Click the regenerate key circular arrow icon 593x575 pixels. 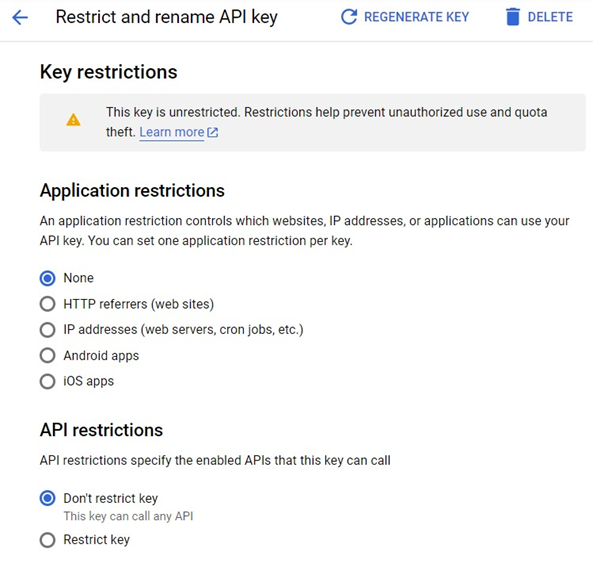pyautogui.click(x=349, y=17)
